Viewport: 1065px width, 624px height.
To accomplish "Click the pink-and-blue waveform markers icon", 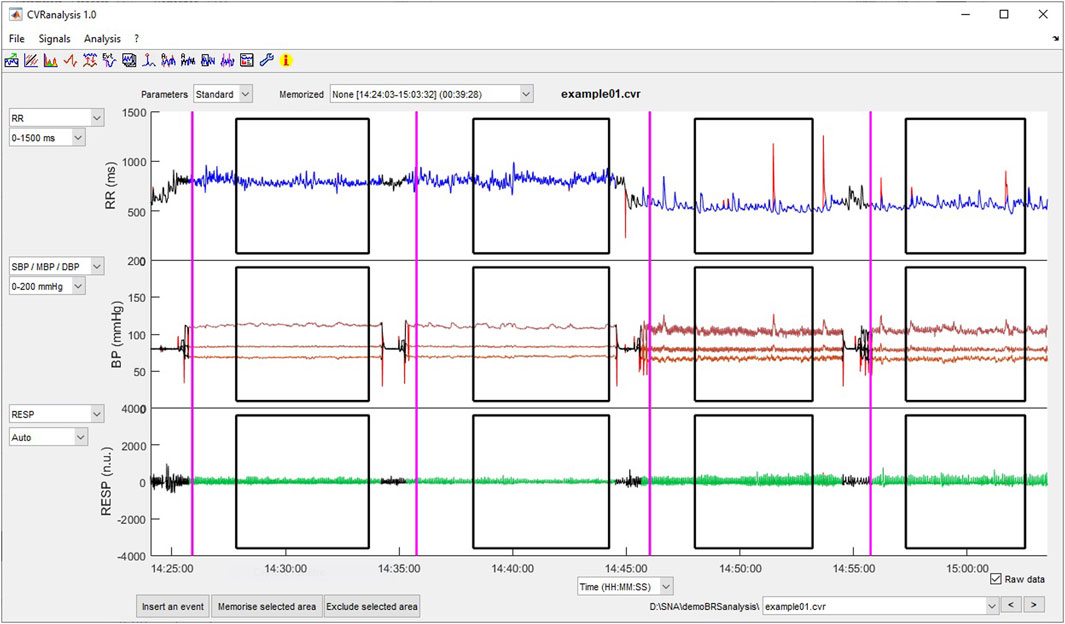I will point(228,60).
